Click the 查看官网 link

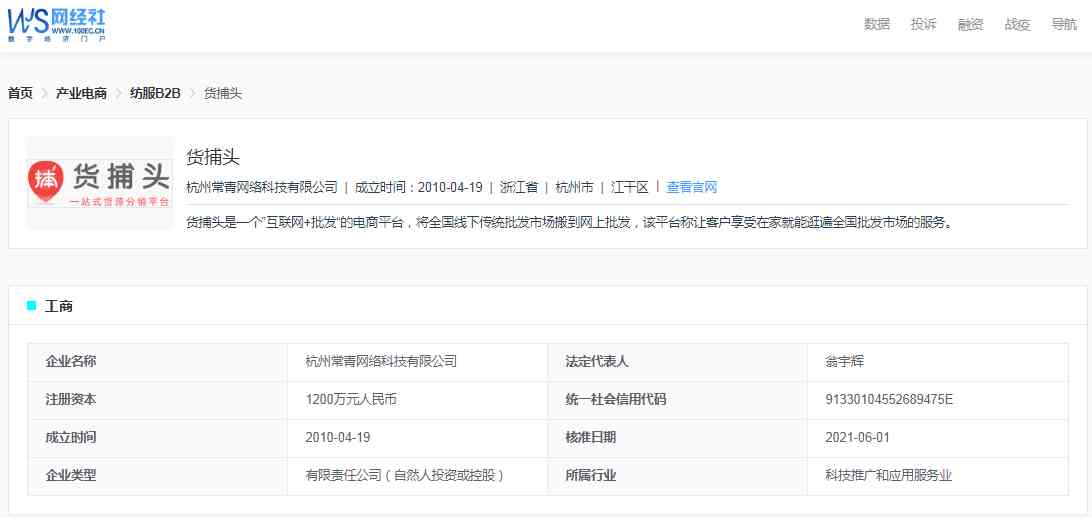coord(691,187)
